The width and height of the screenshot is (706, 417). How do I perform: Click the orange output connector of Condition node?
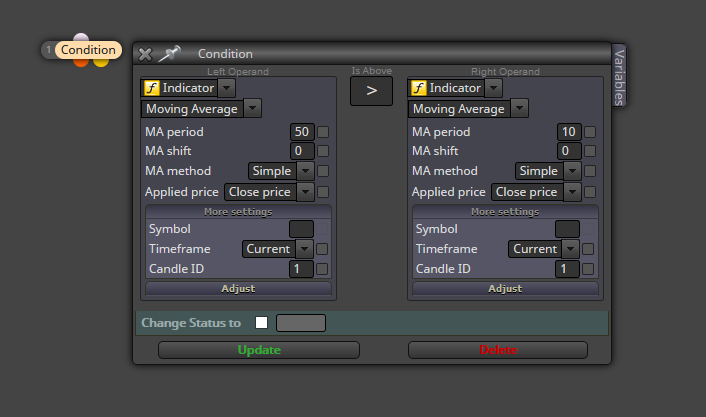(81, 63)
